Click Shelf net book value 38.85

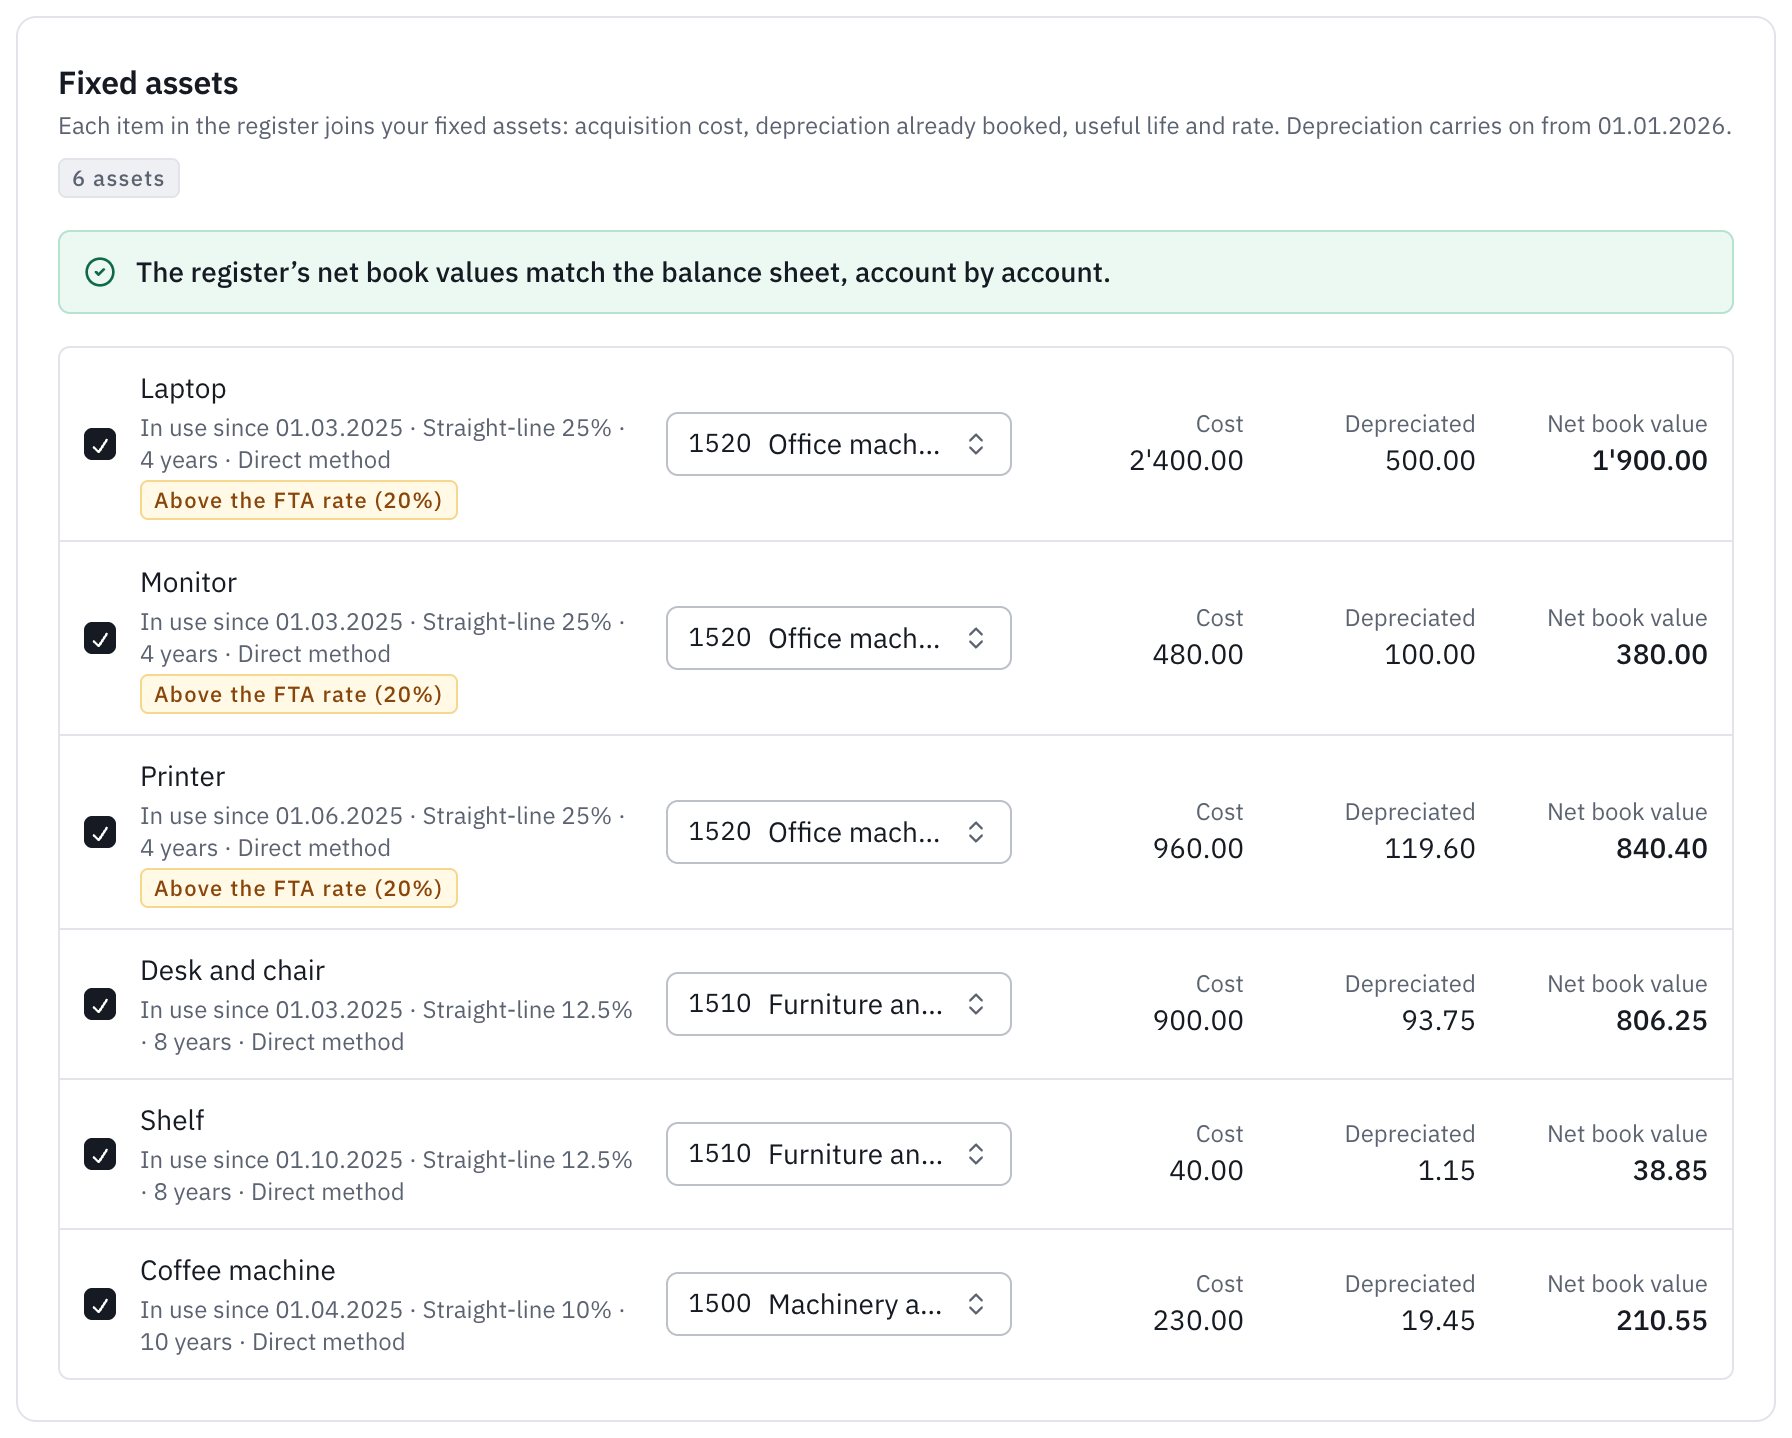coord(1670,1170)
